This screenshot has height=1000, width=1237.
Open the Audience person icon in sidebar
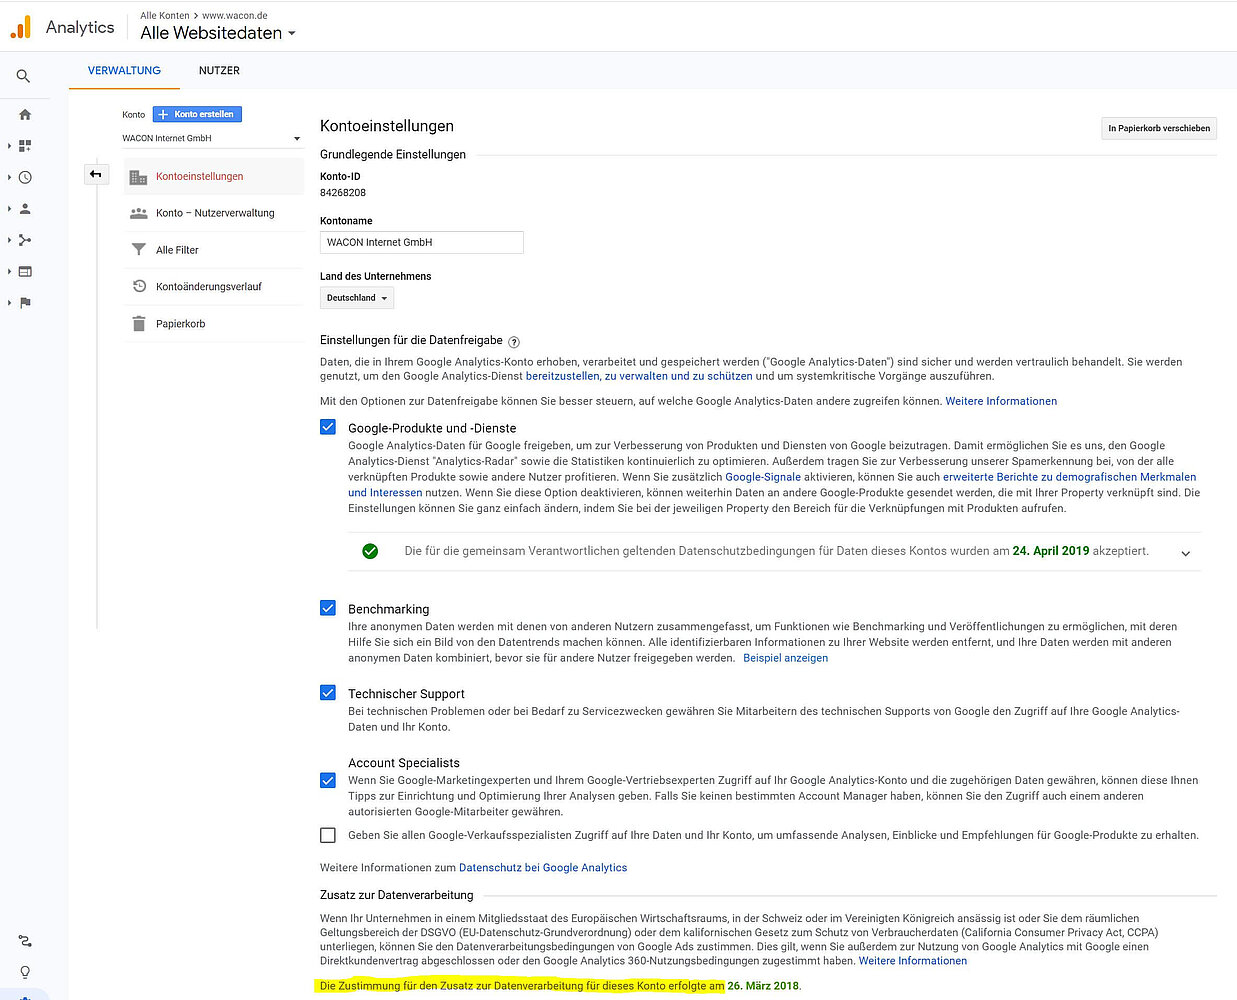tap(25, 209)
